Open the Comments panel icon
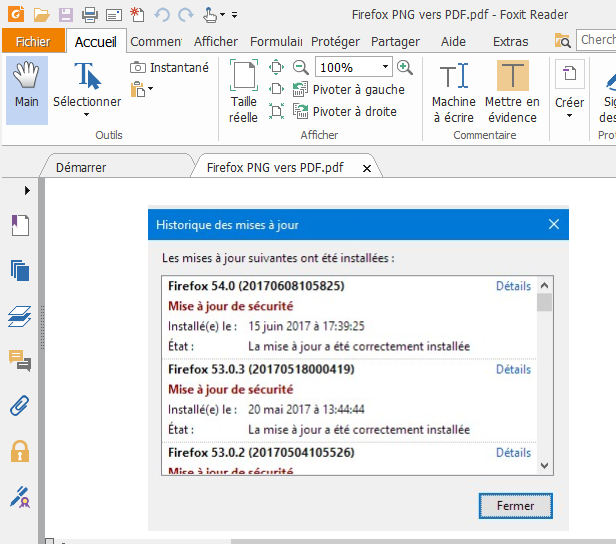 point(20,361)
